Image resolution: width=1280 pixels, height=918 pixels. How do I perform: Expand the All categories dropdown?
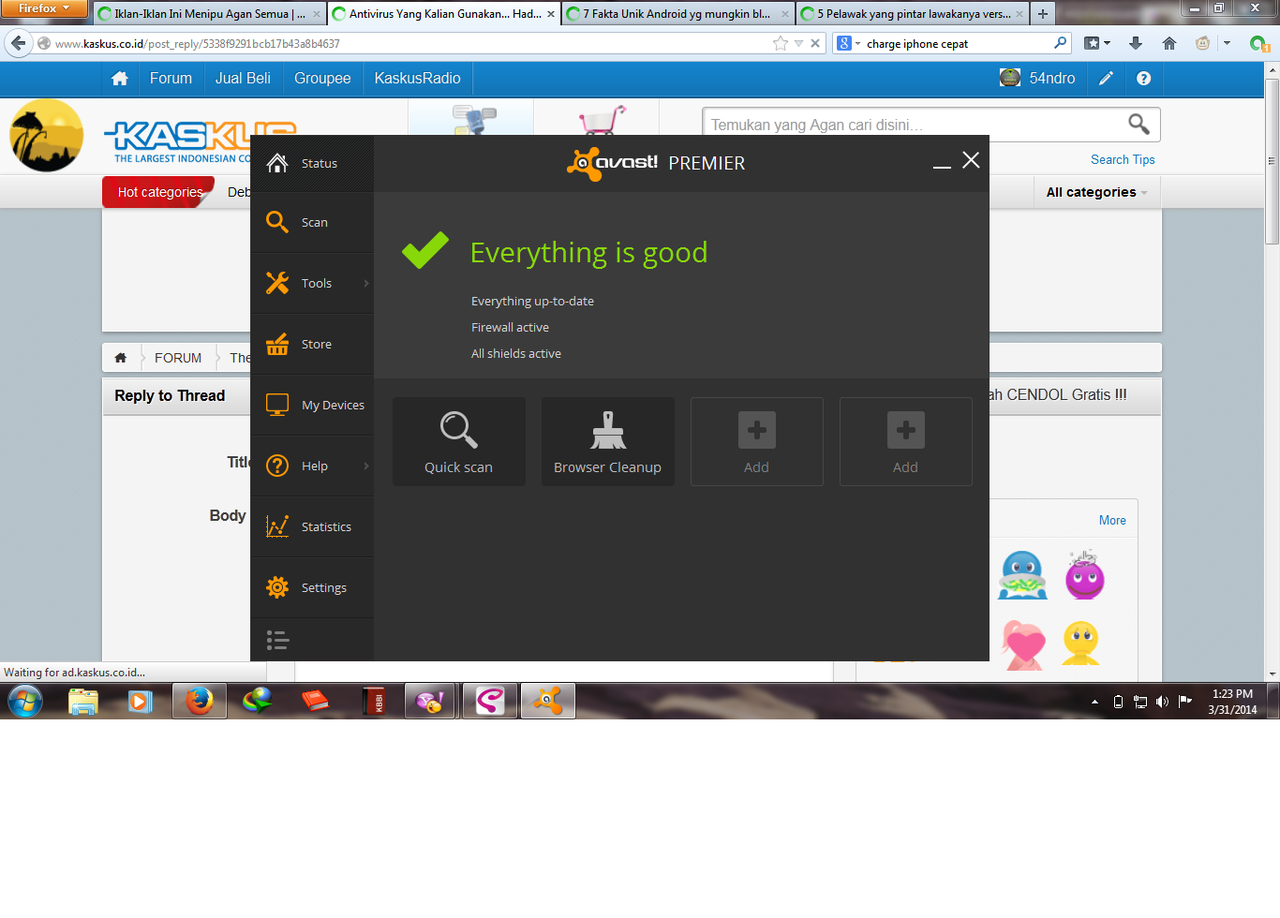click(1097, 192)
